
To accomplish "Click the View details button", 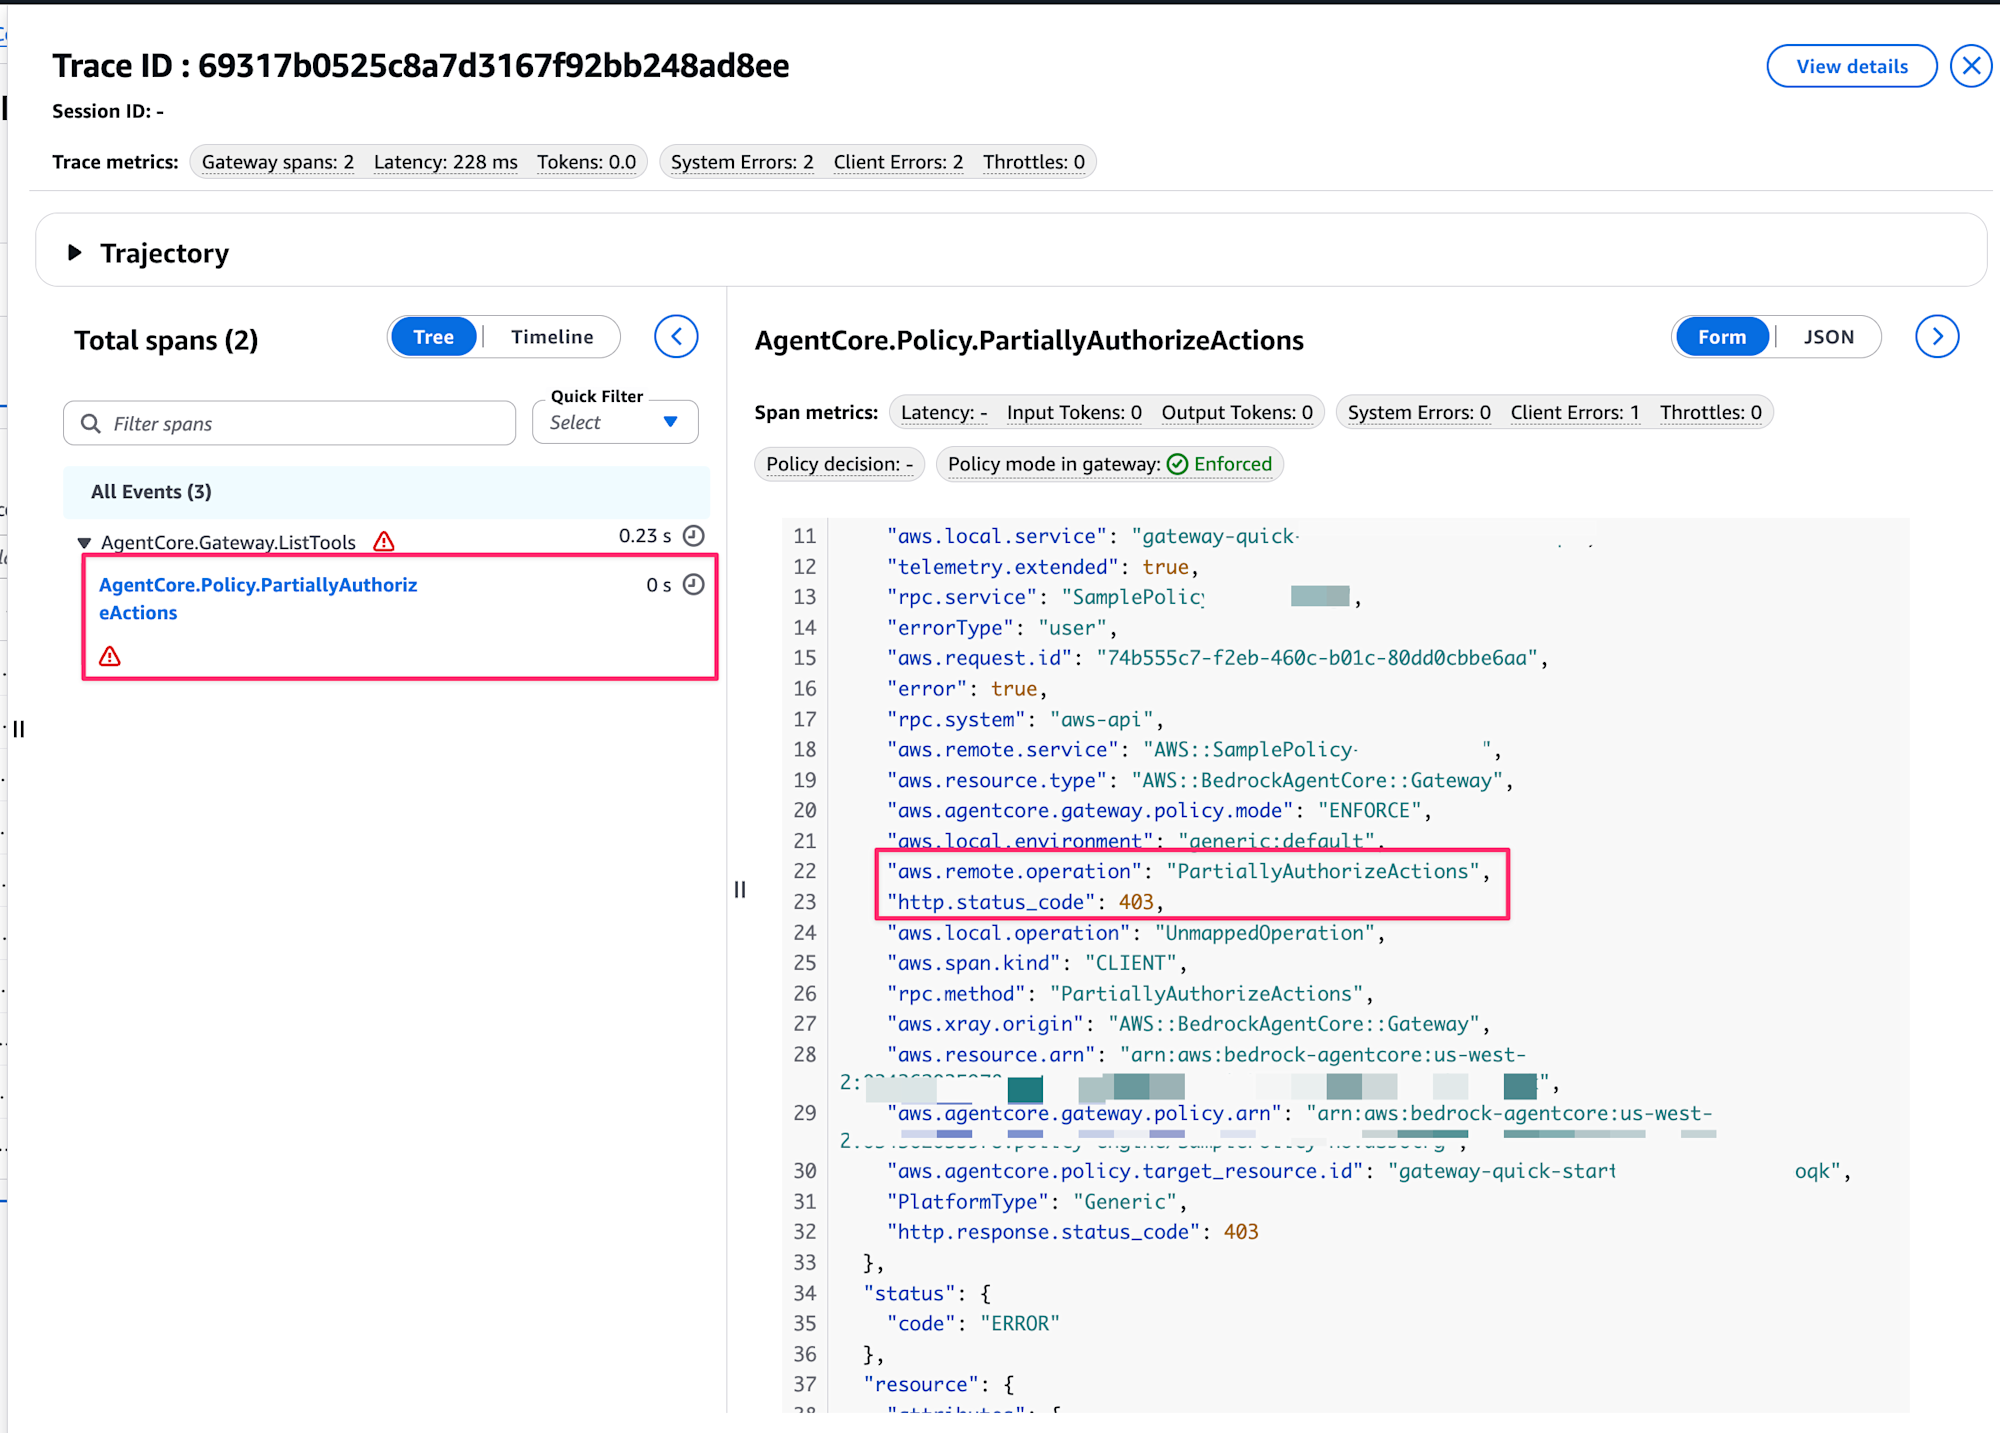I will pyautogui.click(x=1851, y=66).
